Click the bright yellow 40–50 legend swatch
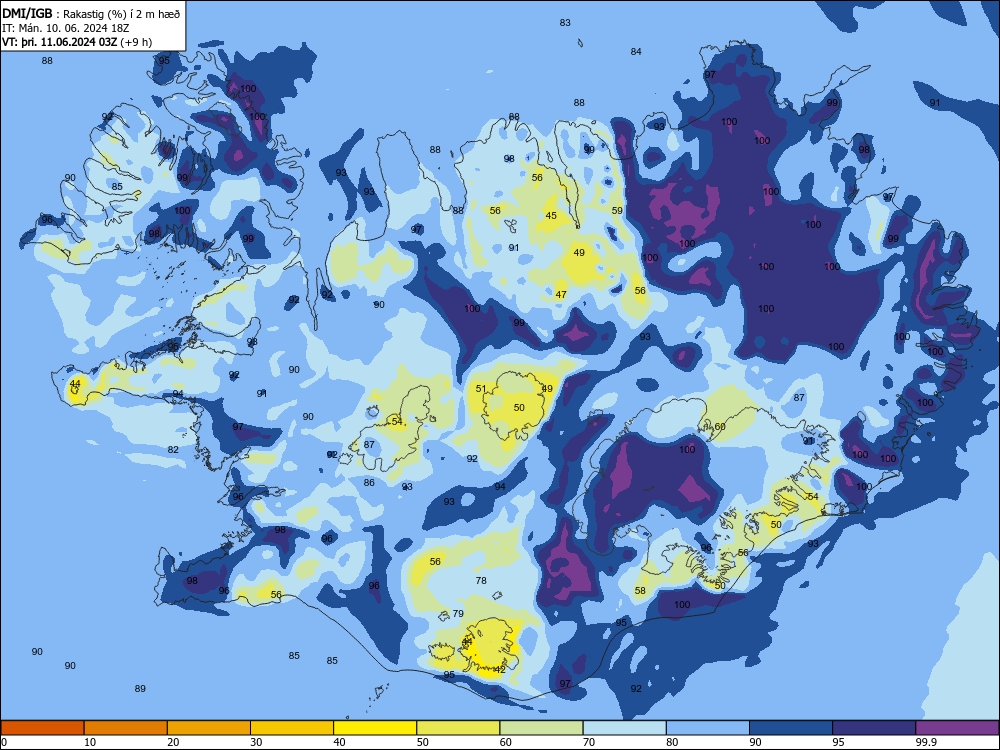 375,728
